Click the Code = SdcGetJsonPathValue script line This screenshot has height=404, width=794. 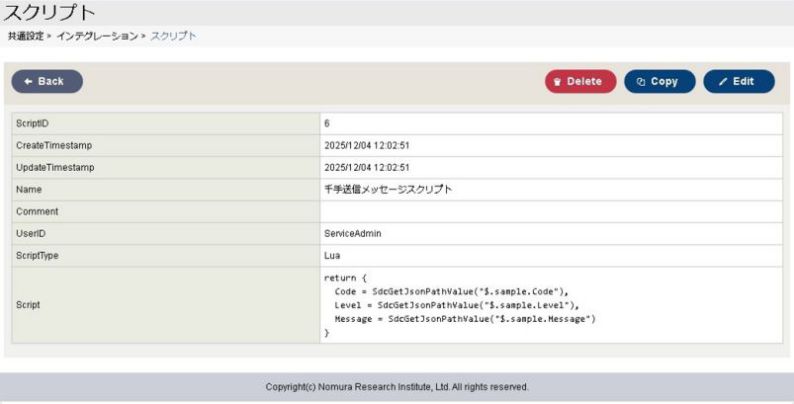(452, 292)
